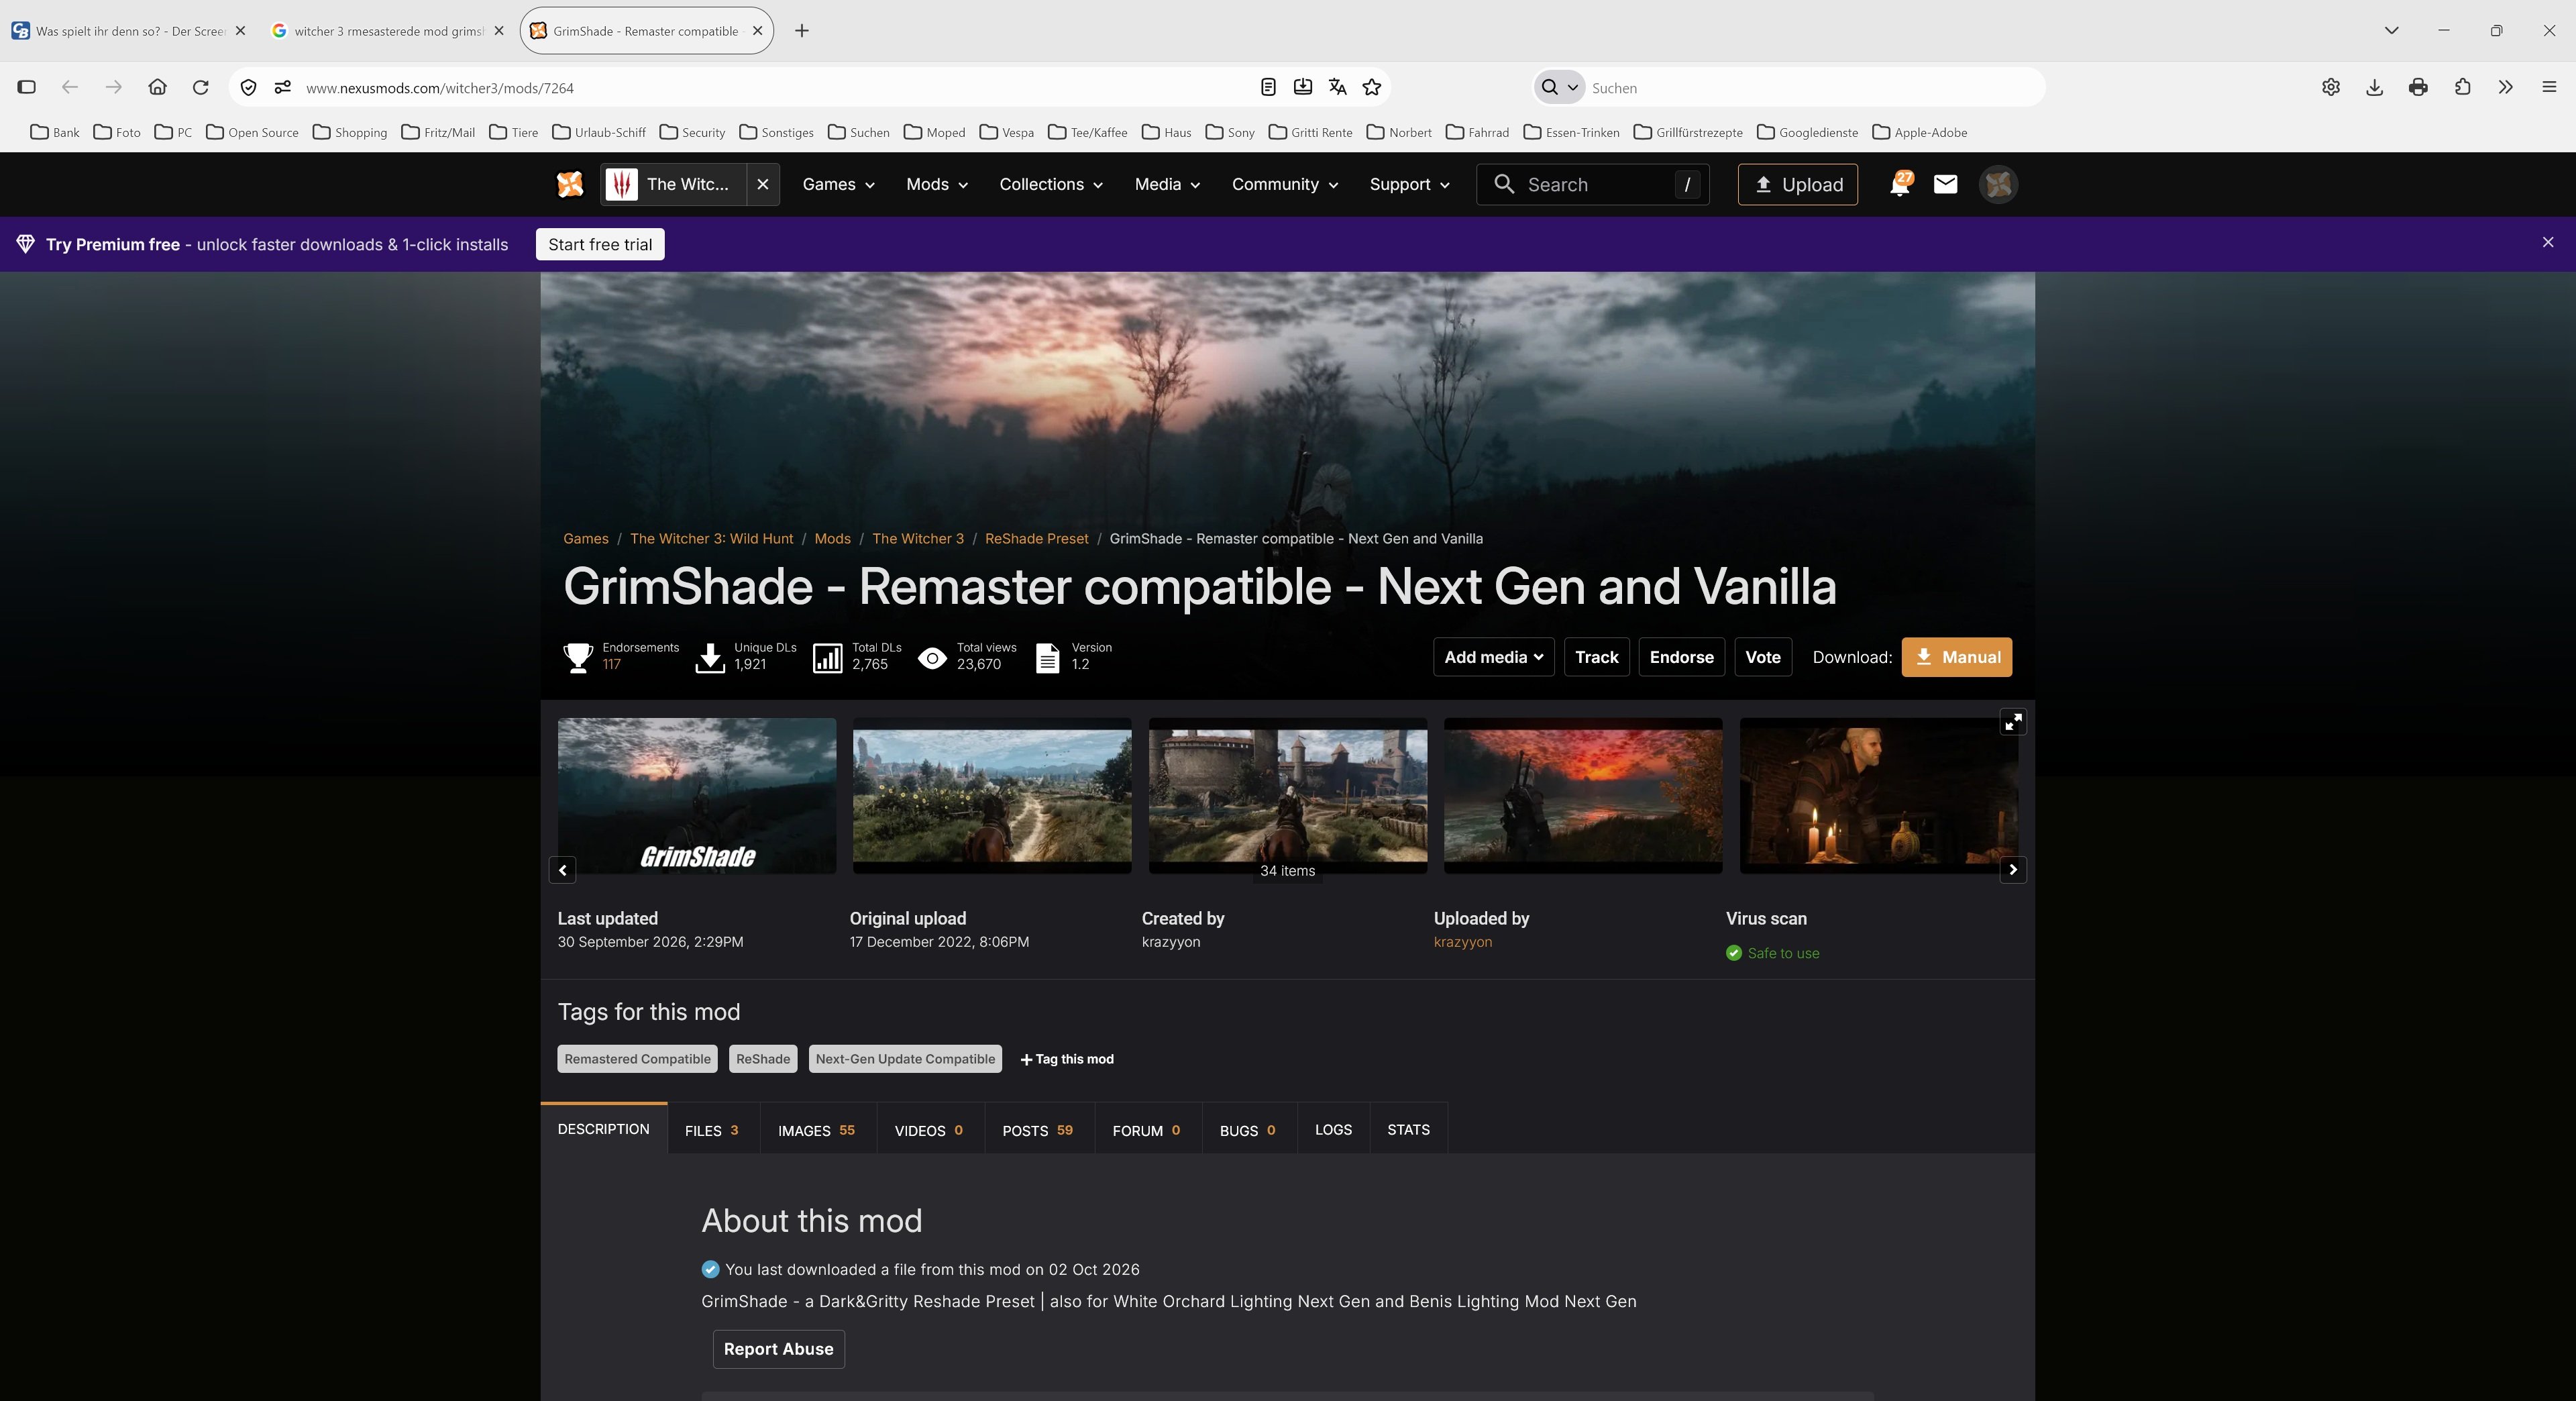2576x1401 pixels.
Task: Open the GrimShade logo thumbnail
Action: [697, 796]
